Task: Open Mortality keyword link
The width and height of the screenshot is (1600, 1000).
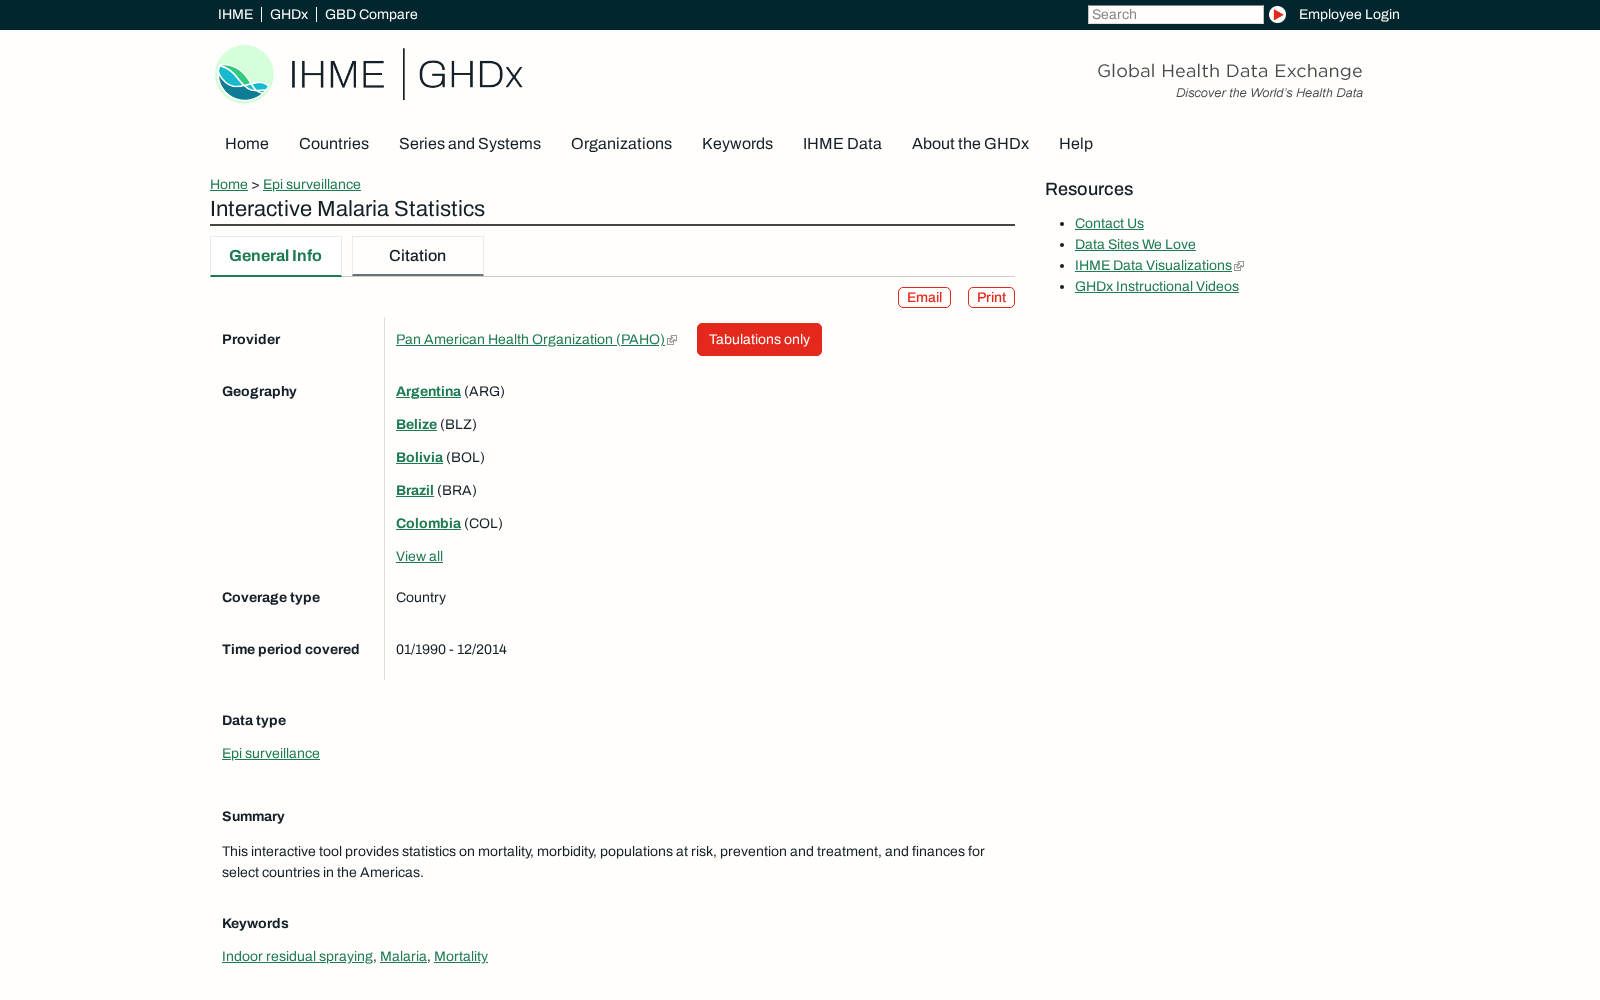Action: (x=461, y=957)
